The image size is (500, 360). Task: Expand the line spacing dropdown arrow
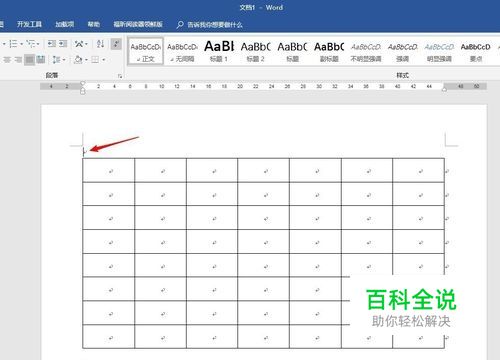pos(64,60)
